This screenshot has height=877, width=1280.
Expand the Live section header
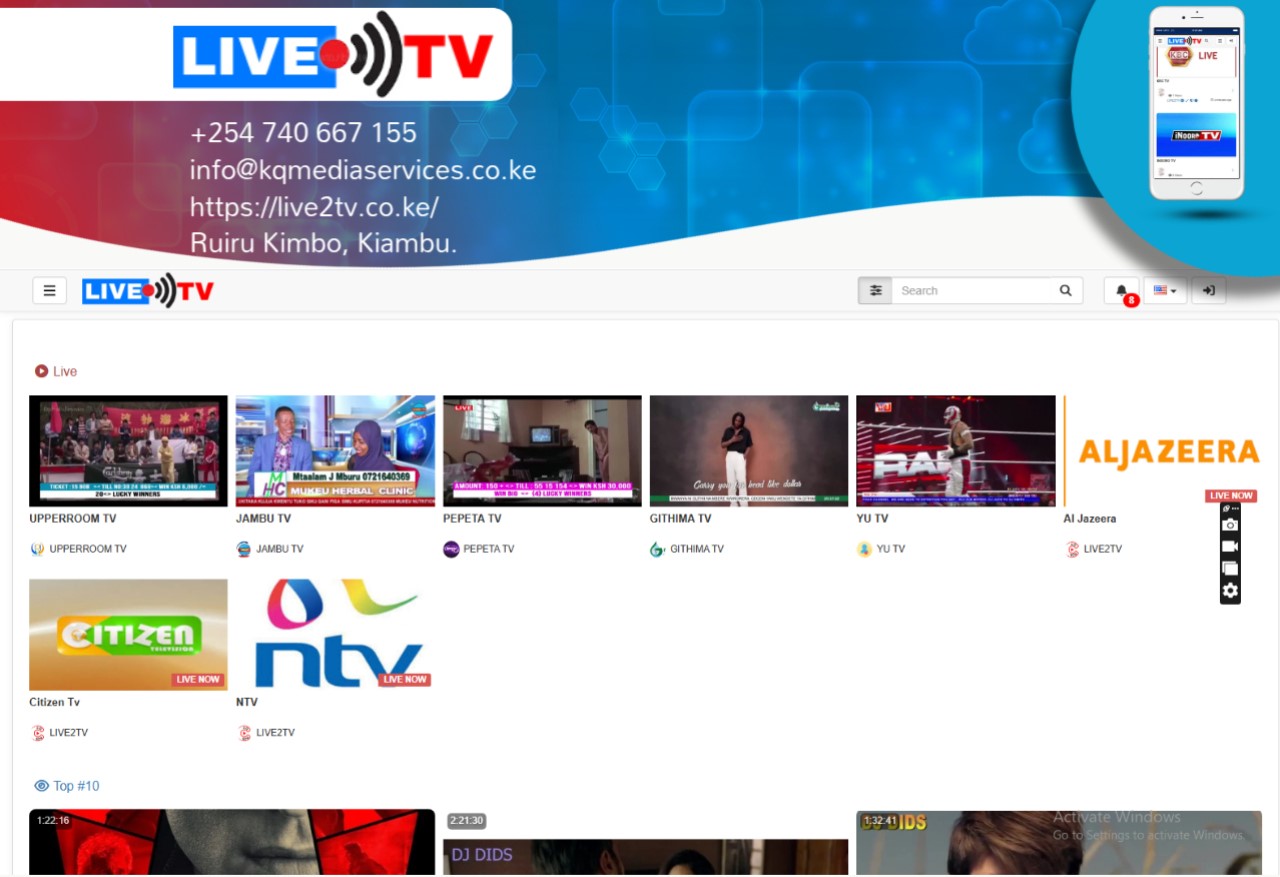(55, 371)
